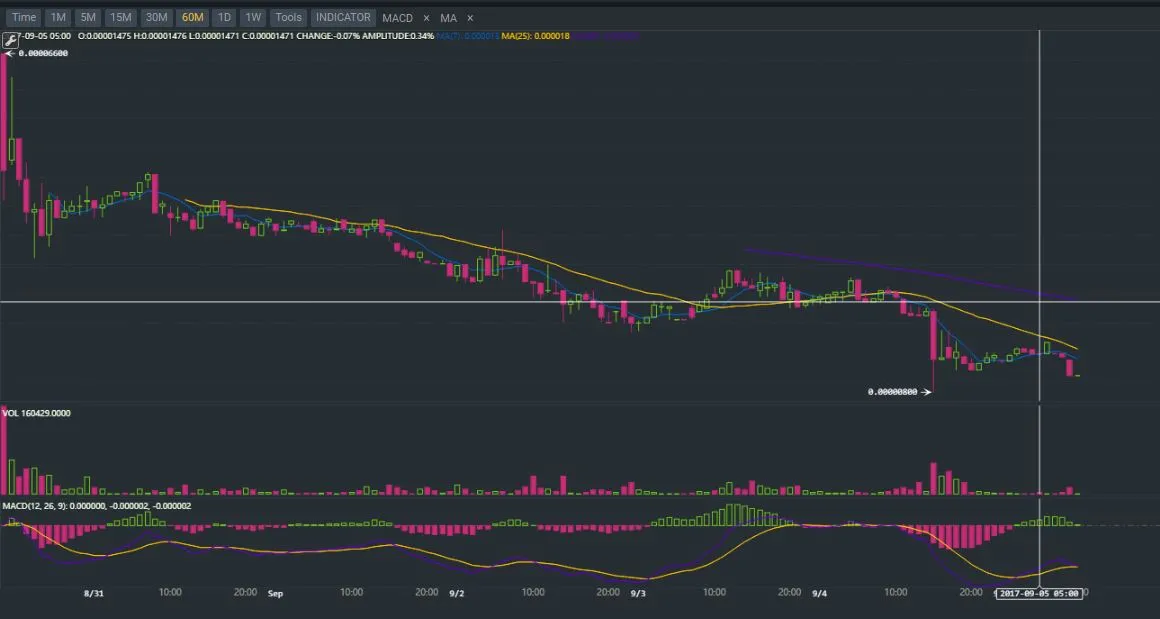Click the 0.00006600 high price marker
1160x619 pixels.
pos(41,53)
